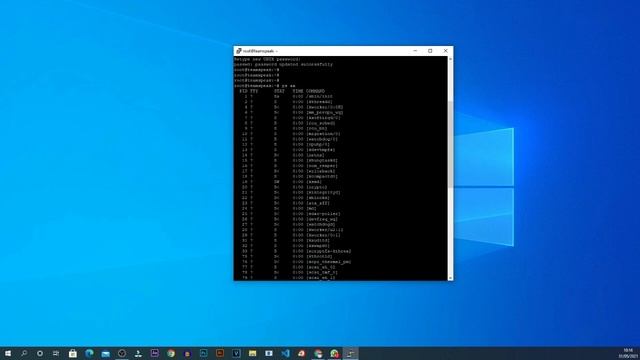Open PuTTY system menu from title icon
The image size is (640, 360).
[x=239, y=51]
